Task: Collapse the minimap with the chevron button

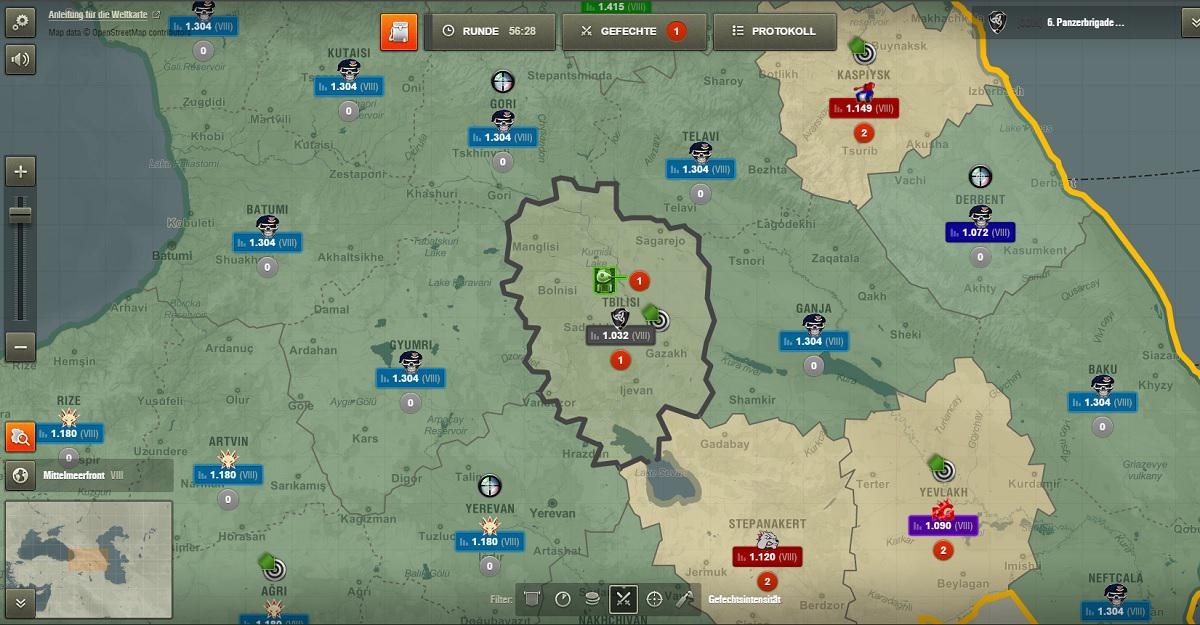Action: click(x=20, y=601)
